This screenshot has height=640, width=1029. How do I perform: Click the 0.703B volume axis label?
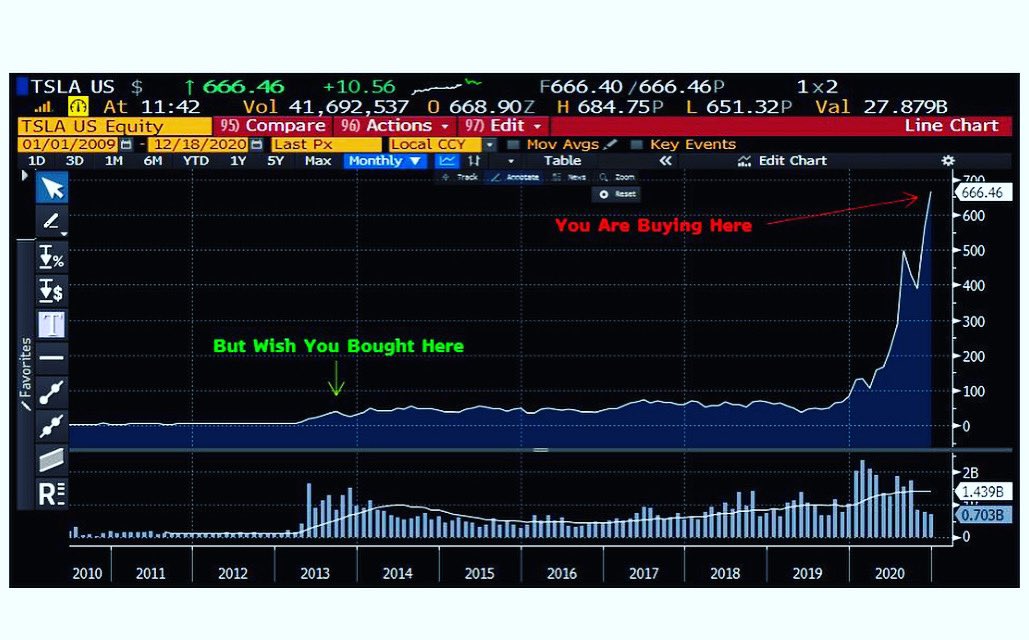click(x=982, y=515)
